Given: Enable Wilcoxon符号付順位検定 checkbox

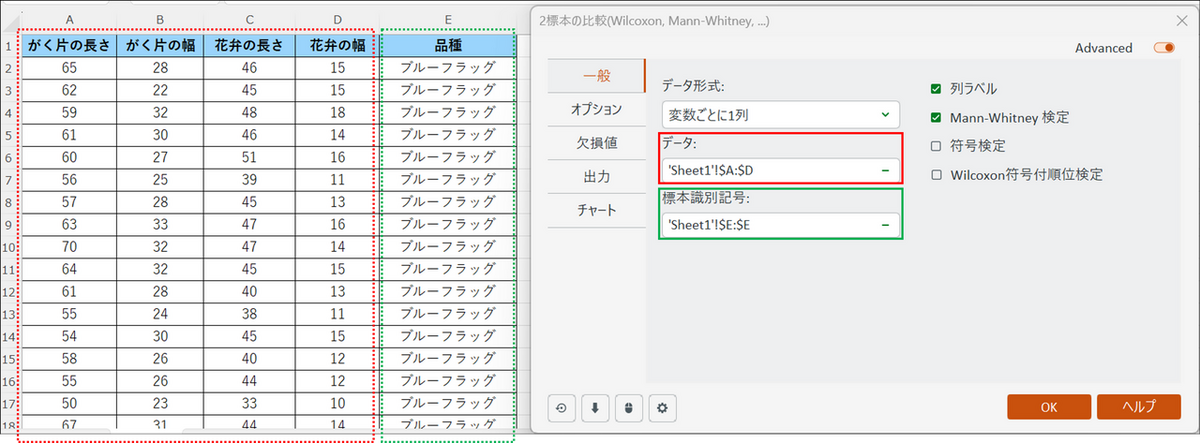Looking at the screenshot, I should point(936,174).
